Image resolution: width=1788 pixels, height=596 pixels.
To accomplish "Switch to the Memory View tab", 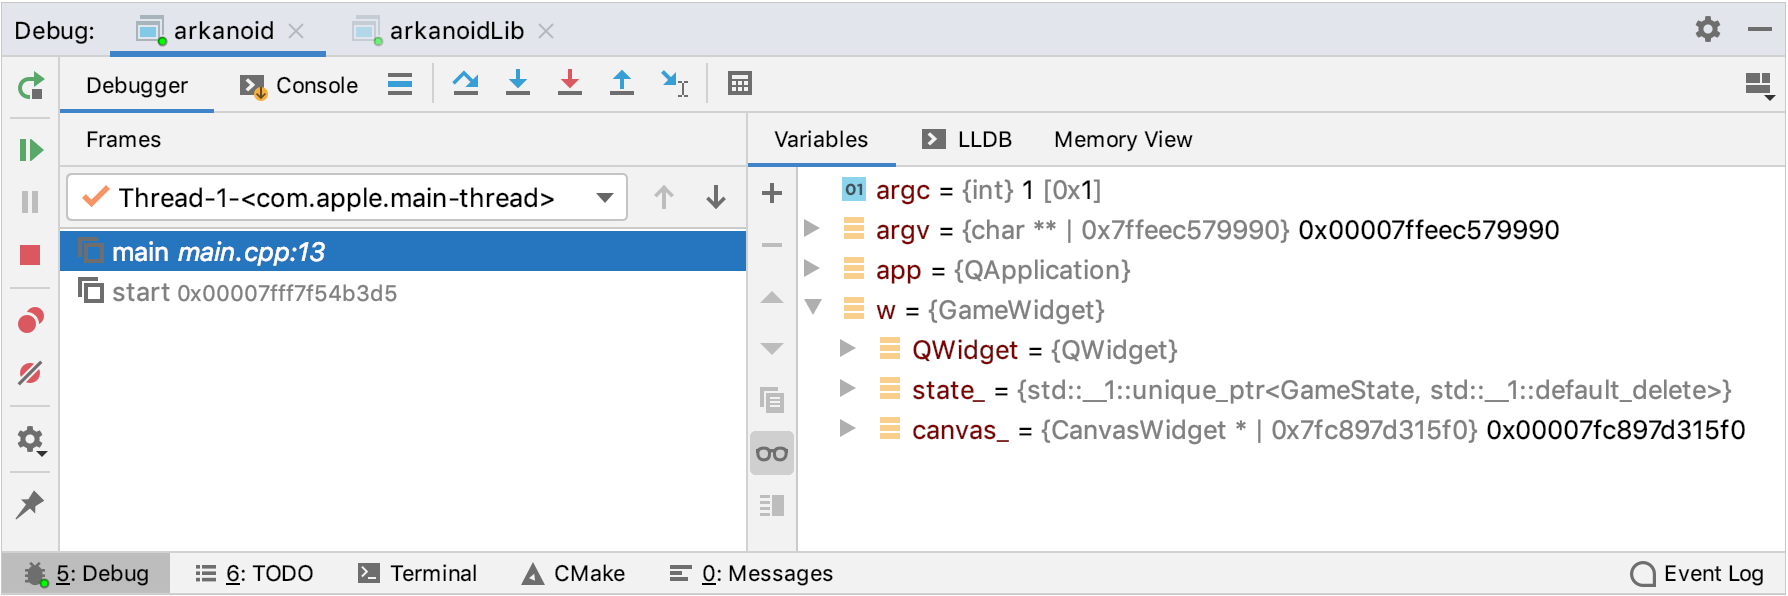I will 1122,140.
